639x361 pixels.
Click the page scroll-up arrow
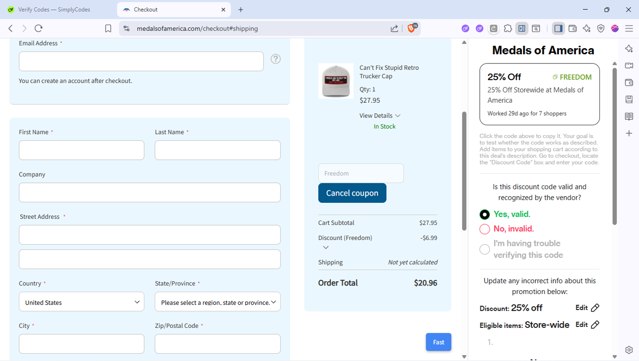464,42
